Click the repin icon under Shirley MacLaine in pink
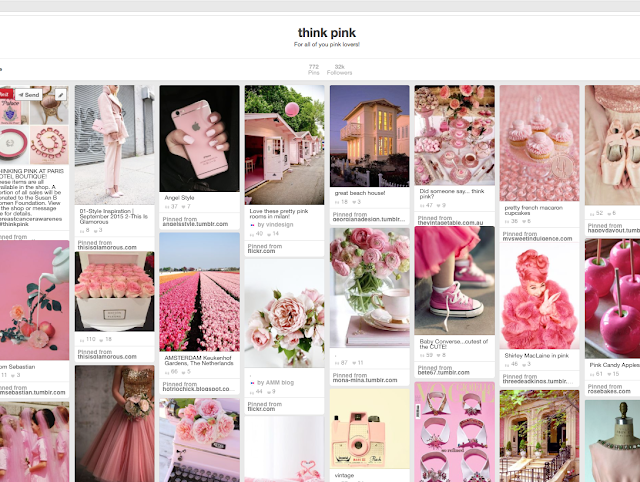 click(x=507, y=364)
